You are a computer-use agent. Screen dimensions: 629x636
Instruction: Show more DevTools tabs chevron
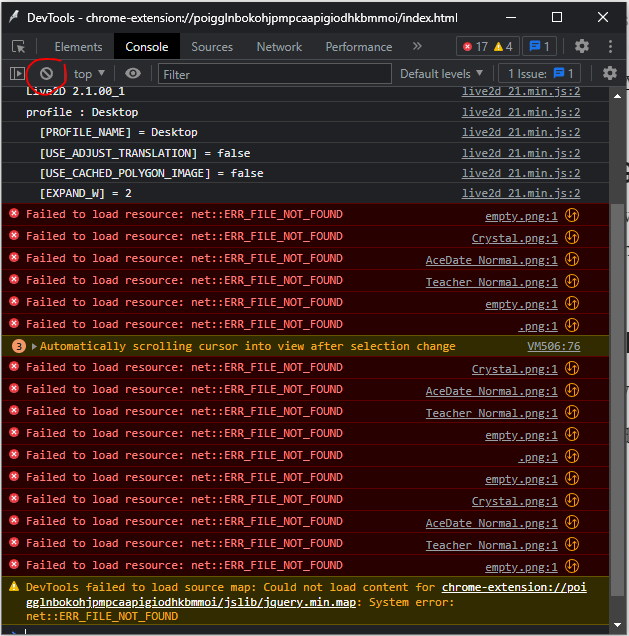coord(417,46)
